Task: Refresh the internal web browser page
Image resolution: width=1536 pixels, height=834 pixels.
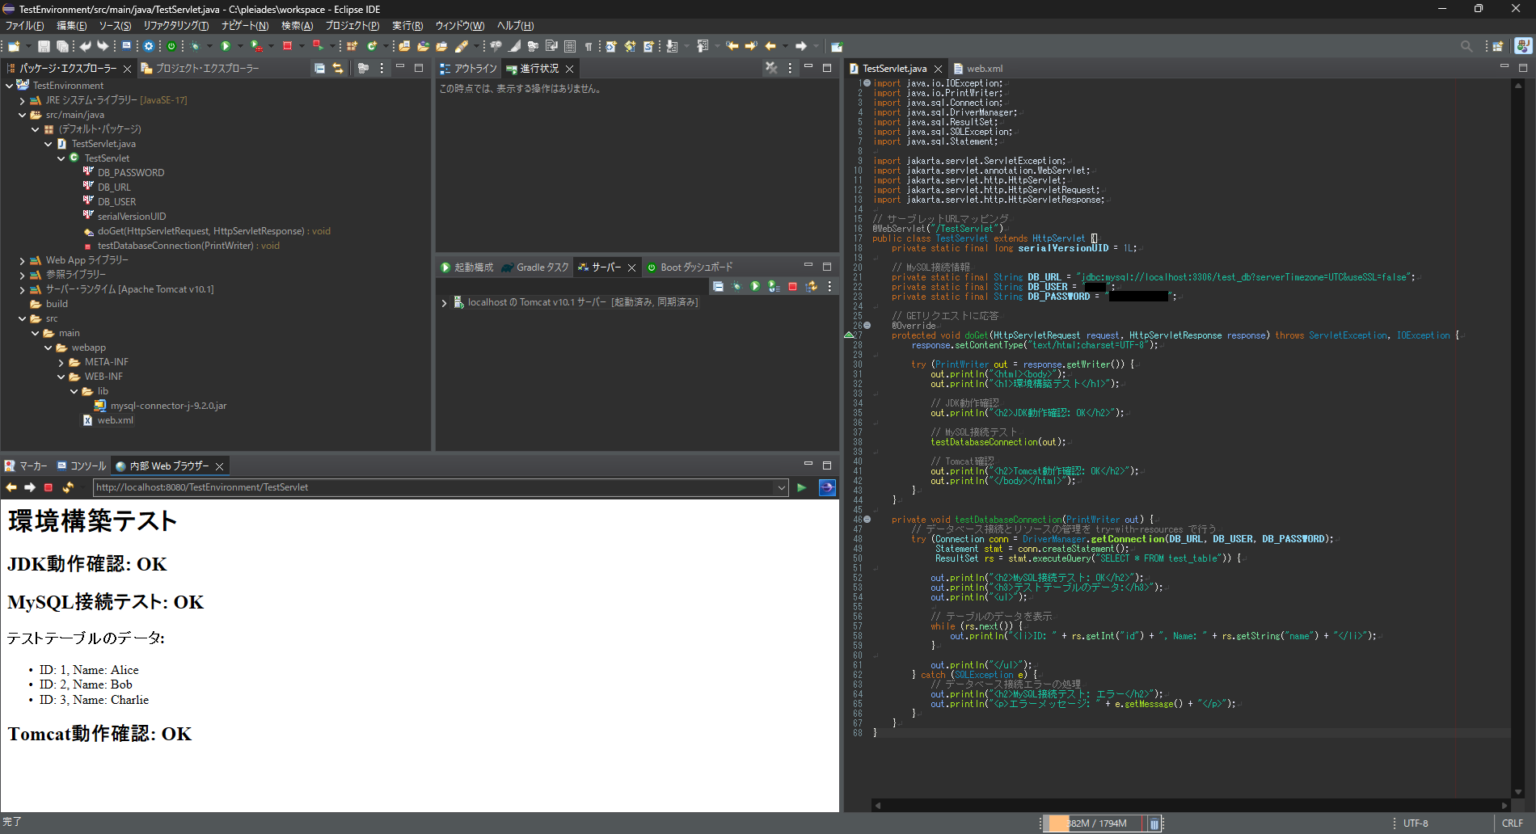Action: point(68,488)
